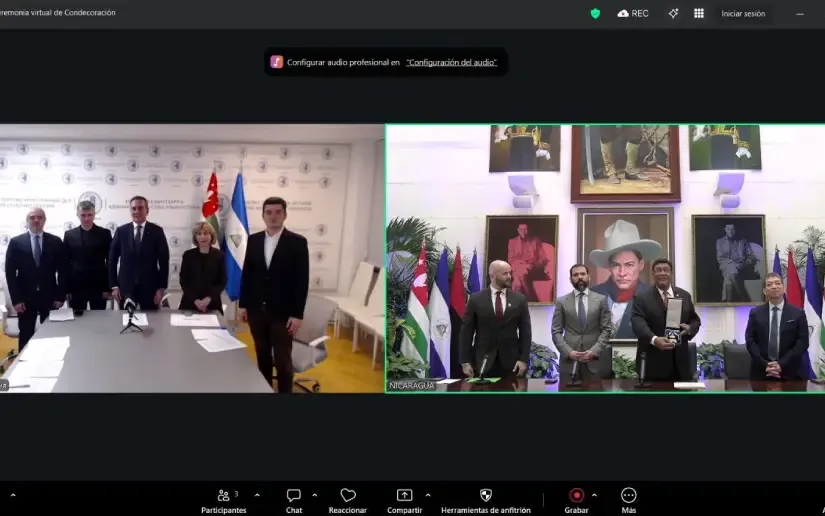The width and height of the screenshot is (825, 516).
Task: Expand the arrow next to Participantes
Action: (257, 495)
